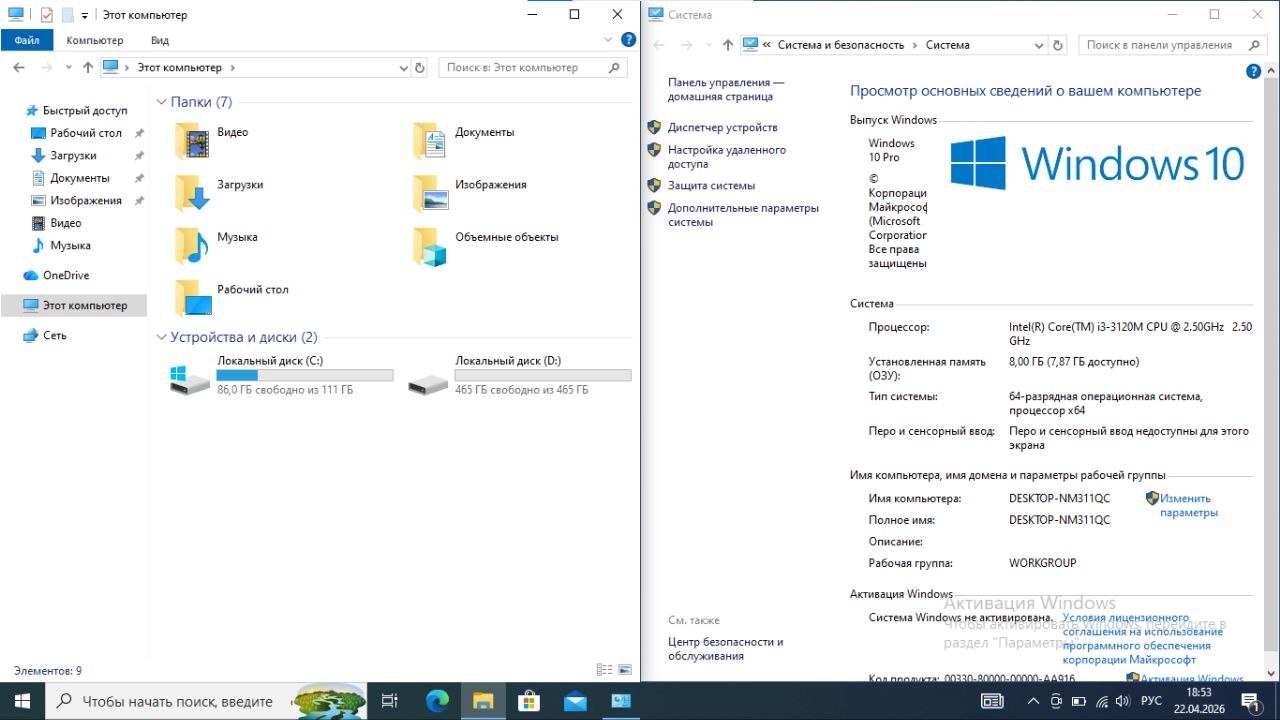The width and height of the screenshot is (1280, 720).
Task: Select Локальный диск (C:) drive icon
Action: pyautogui.click(x=190, y=378)
